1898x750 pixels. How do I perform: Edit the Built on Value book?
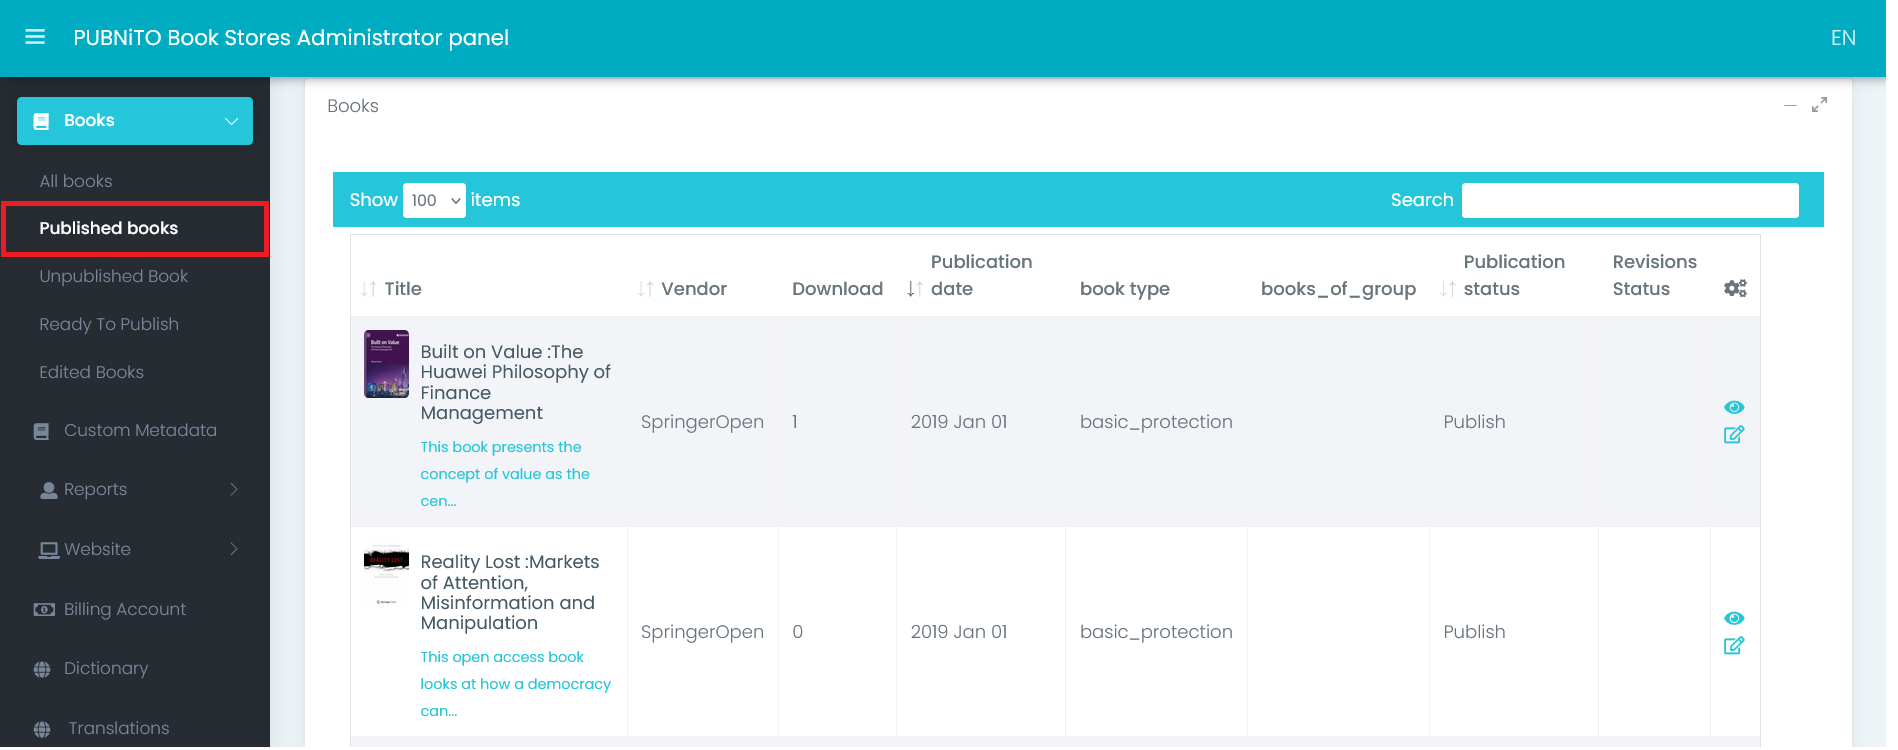(1734, 435)
